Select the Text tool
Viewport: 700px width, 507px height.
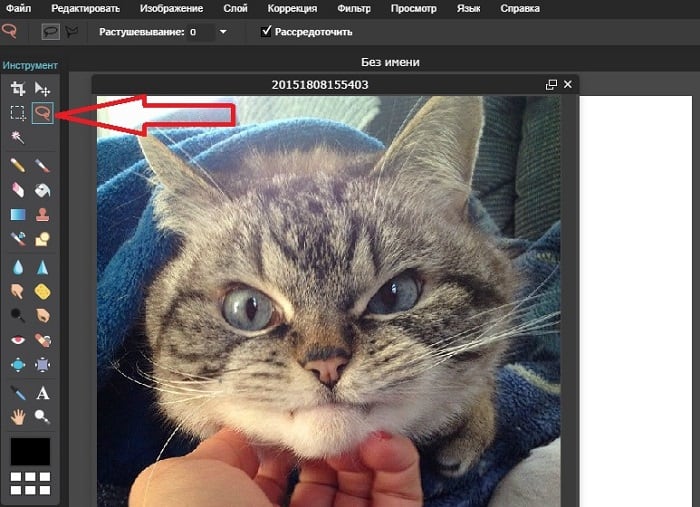click(x=42, y=393)
